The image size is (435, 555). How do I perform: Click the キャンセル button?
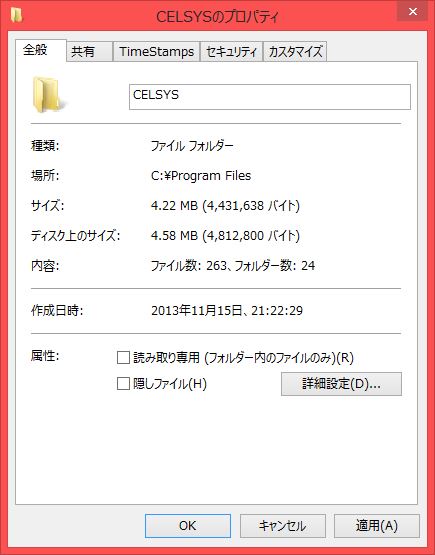(x=282, y=526)
